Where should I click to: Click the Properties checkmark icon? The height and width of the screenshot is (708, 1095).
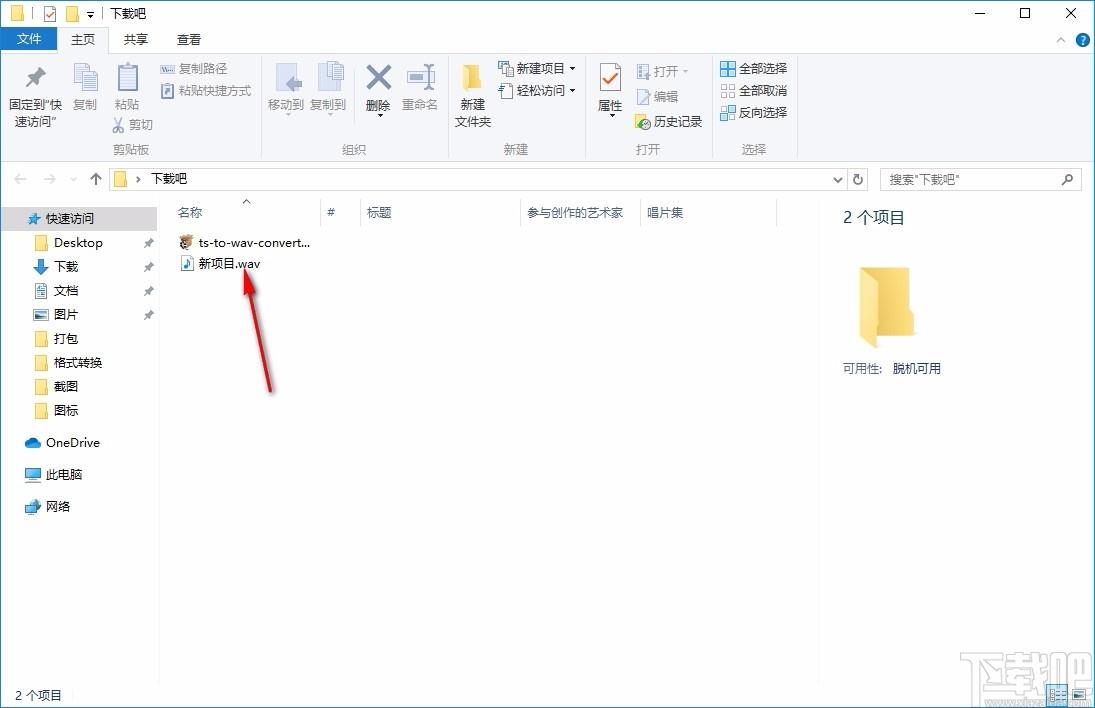coord(610,78)
